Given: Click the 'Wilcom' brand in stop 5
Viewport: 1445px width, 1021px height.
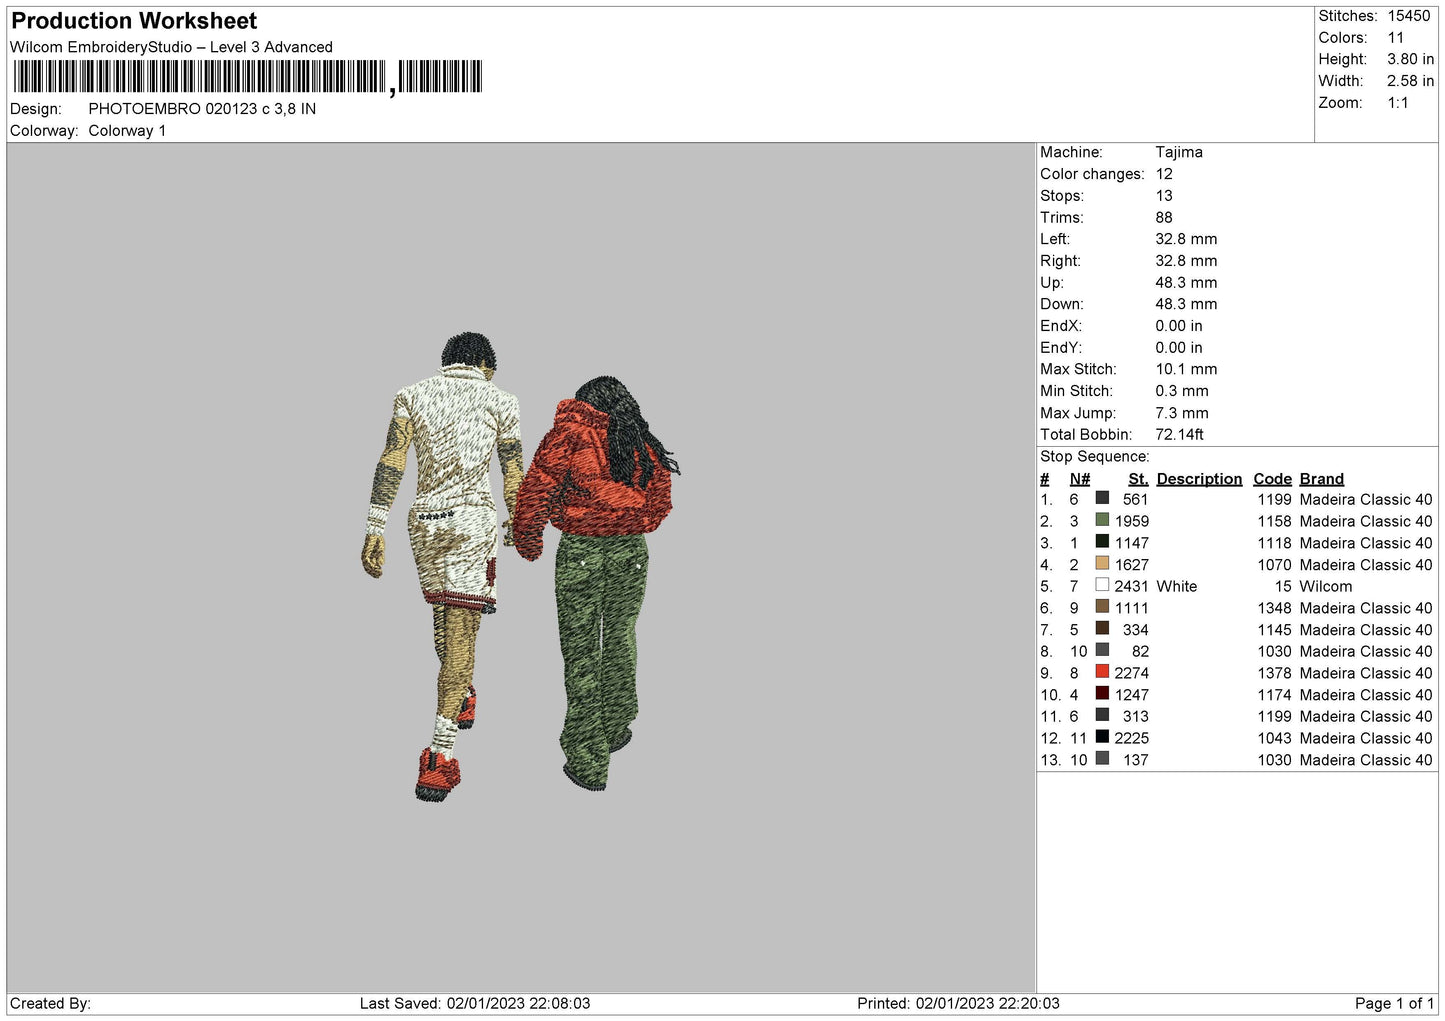Looking at the screenshot, I should pos(1326,586).
